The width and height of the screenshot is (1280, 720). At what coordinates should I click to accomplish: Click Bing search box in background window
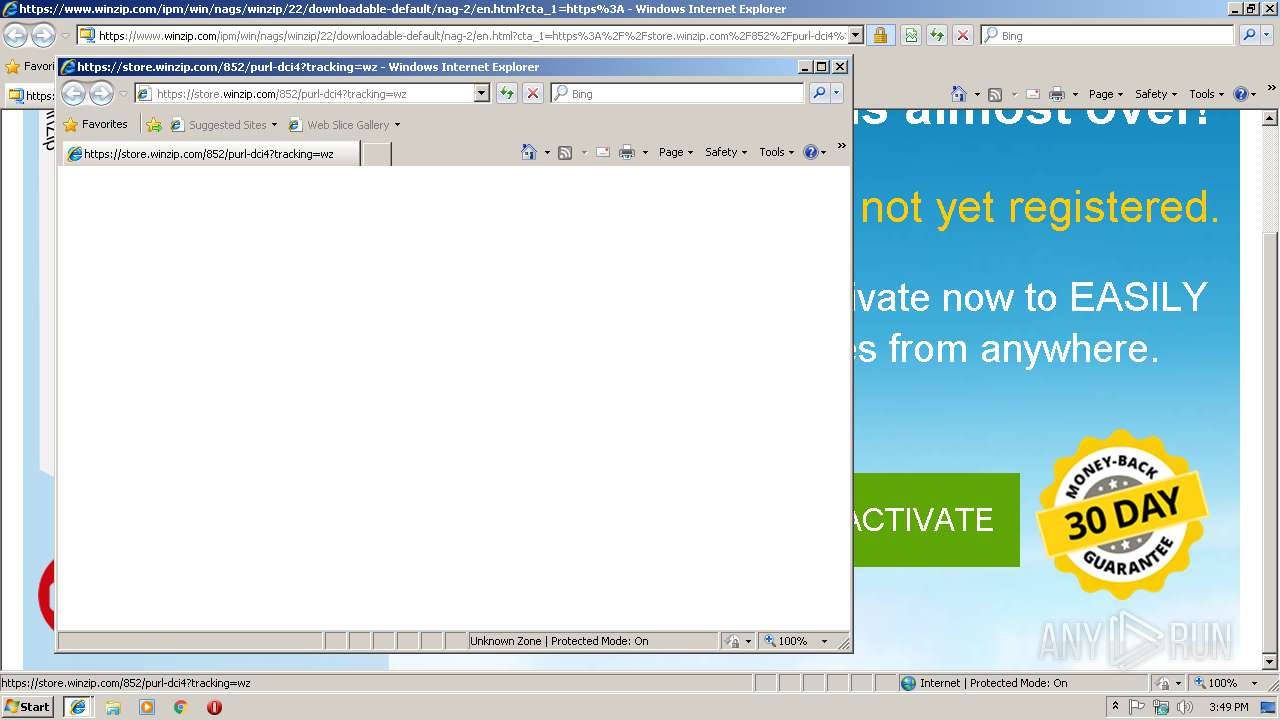point(1107,35)
